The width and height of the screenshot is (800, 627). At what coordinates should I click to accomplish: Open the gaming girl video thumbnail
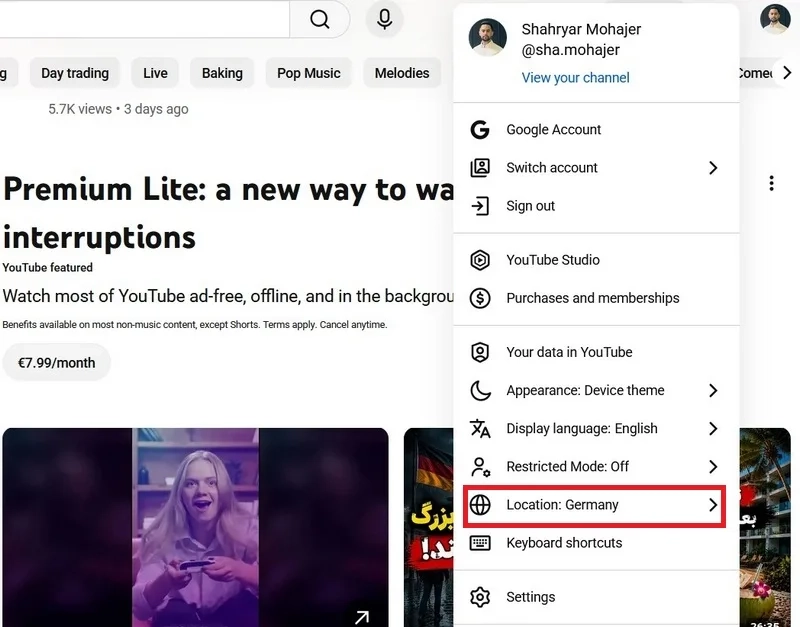coord(195,528)
